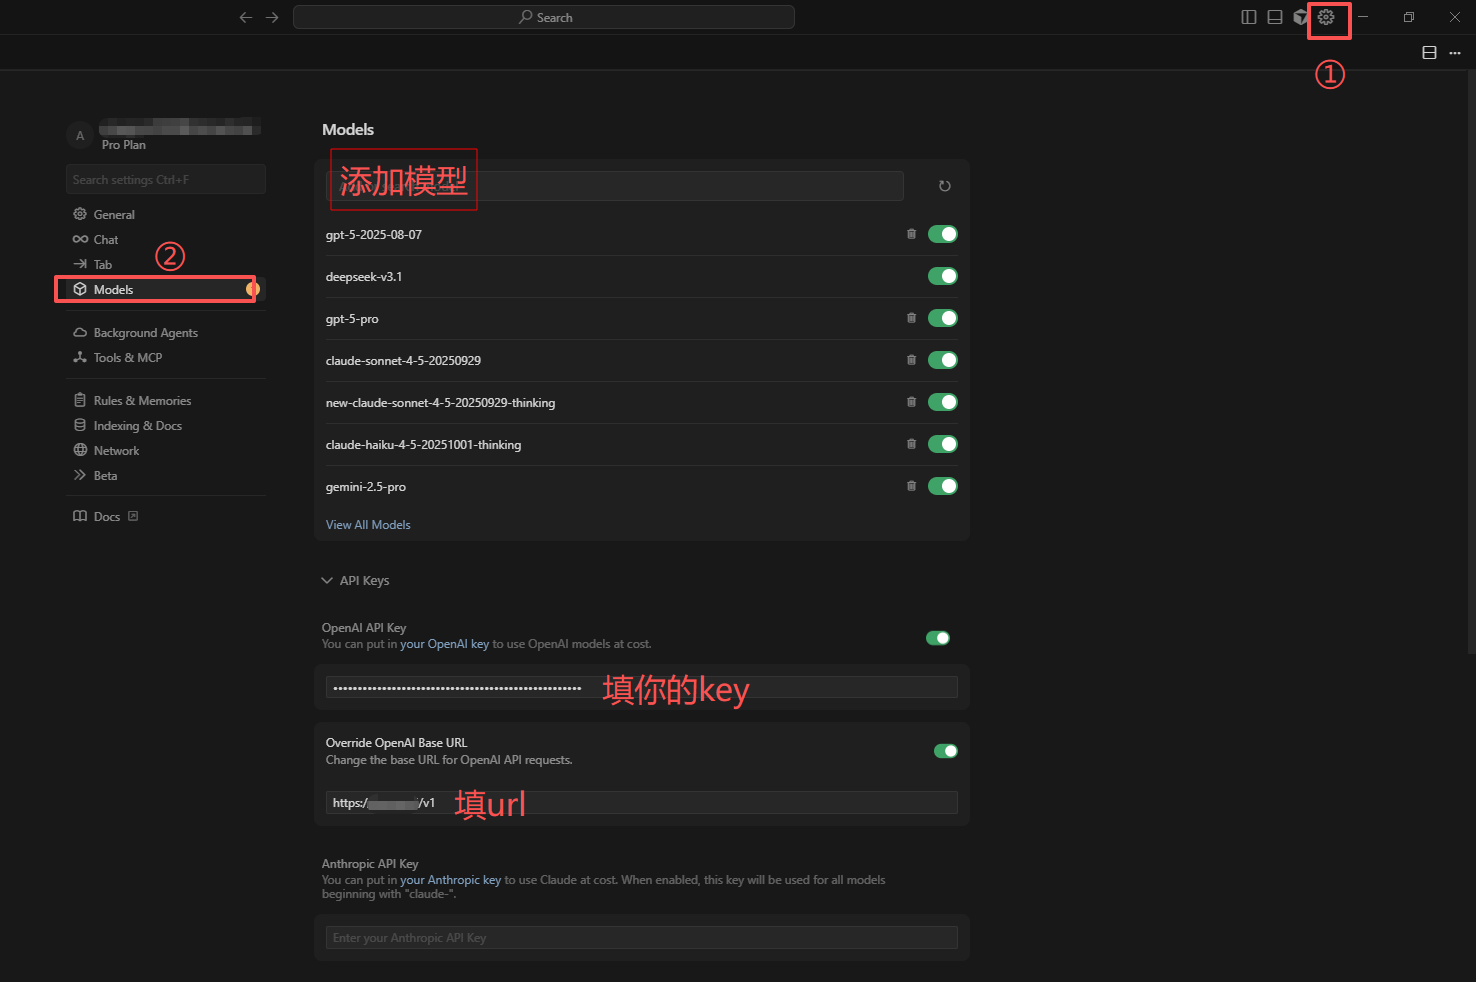Screen dimensions: 1476x982
Task: Click the refresh models icon
Action: (944, 186)
